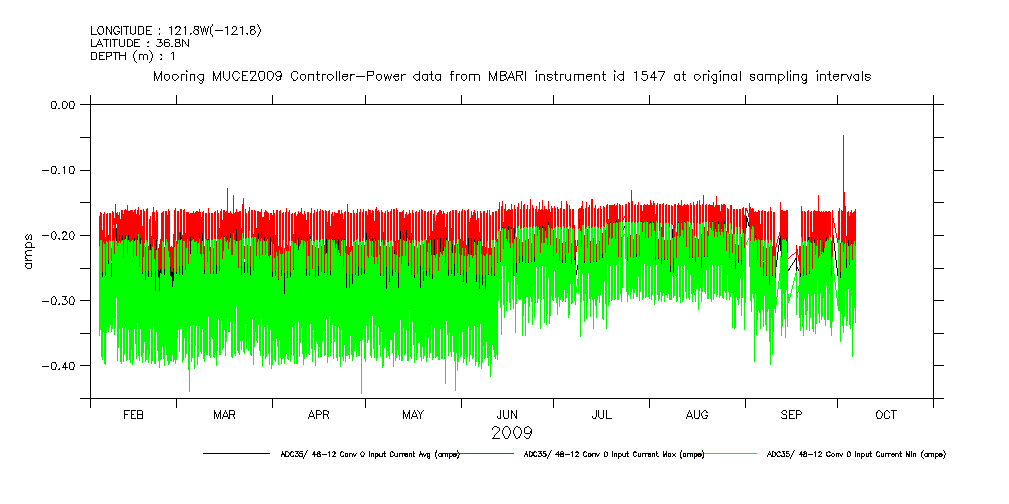This screenshot has width=1009, height=504.
Task: Click the Mooring MUCE2009 plot title
Action: click(x=511, y=76)
